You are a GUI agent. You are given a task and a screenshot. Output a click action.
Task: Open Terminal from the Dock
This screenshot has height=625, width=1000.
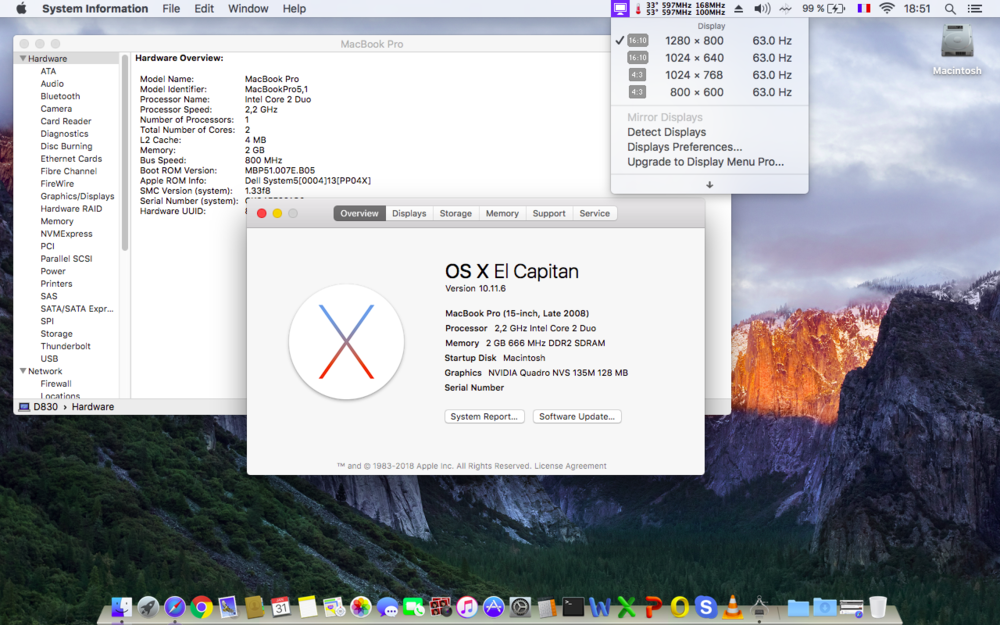(573, 607)
